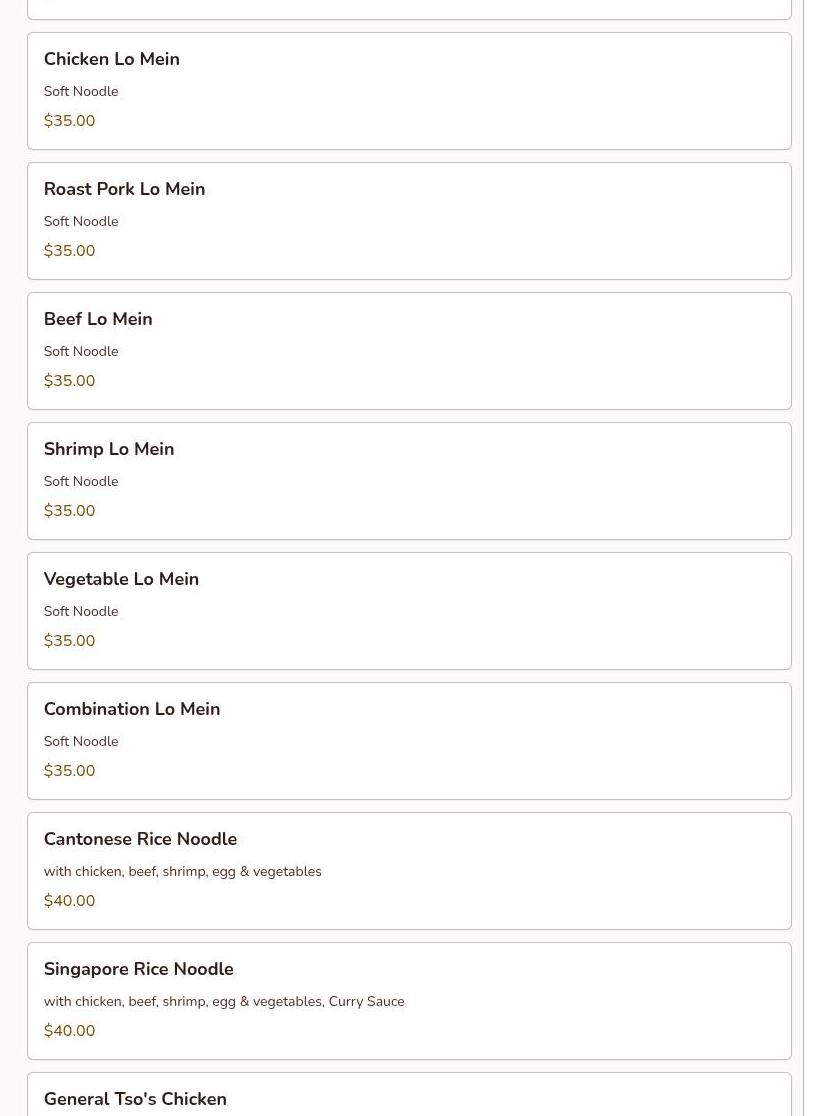Click the Shrimp Lo Mein $35.00 price
The height and width of the screenshot is (1116, 824).
click(x=69, y=511)
